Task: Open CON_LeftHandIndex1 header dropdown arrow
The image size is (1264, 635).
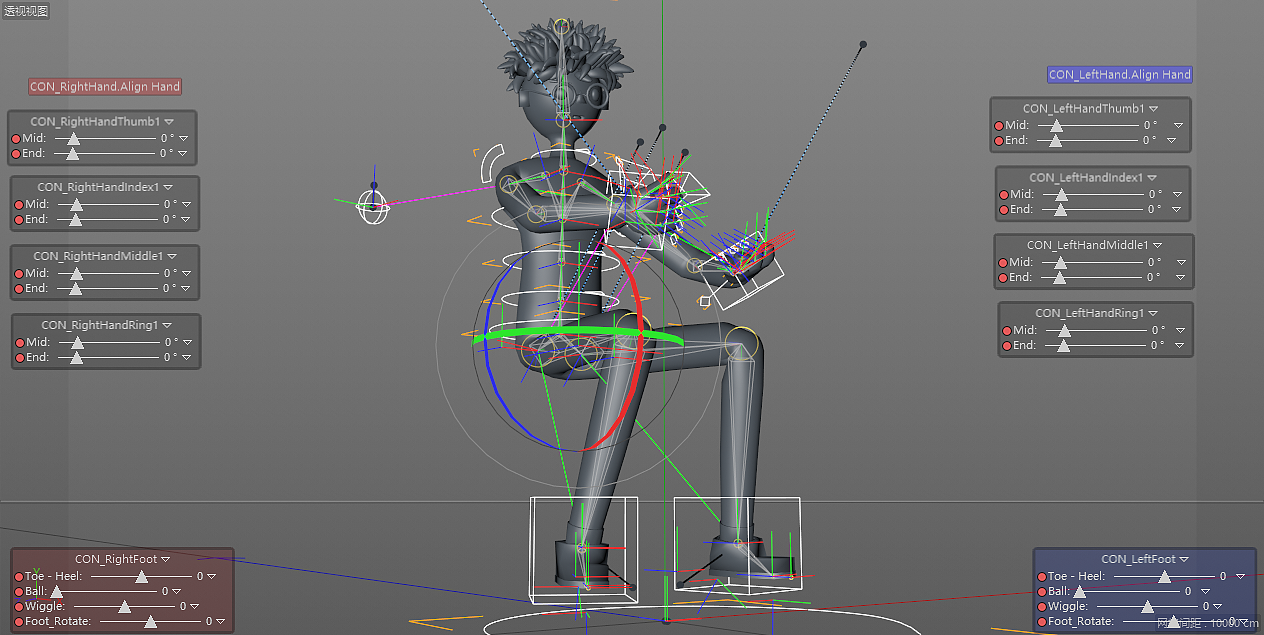Action: click(1152, 177)
